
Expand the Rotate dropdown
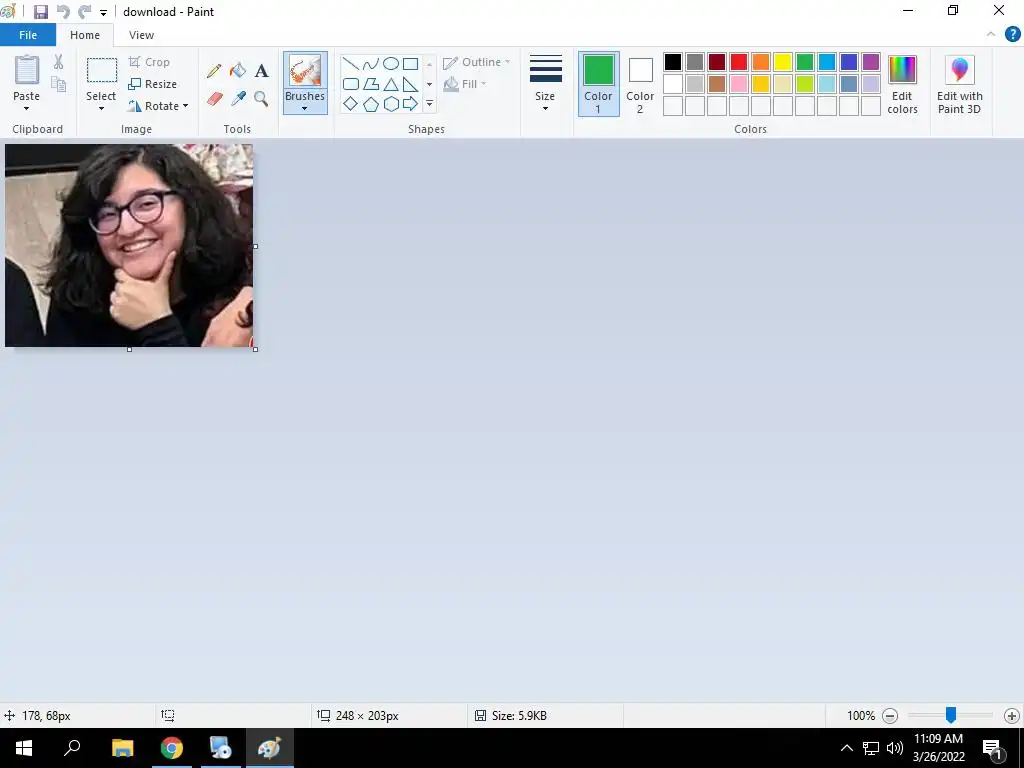pyautogui.click(x=185, y=106)
